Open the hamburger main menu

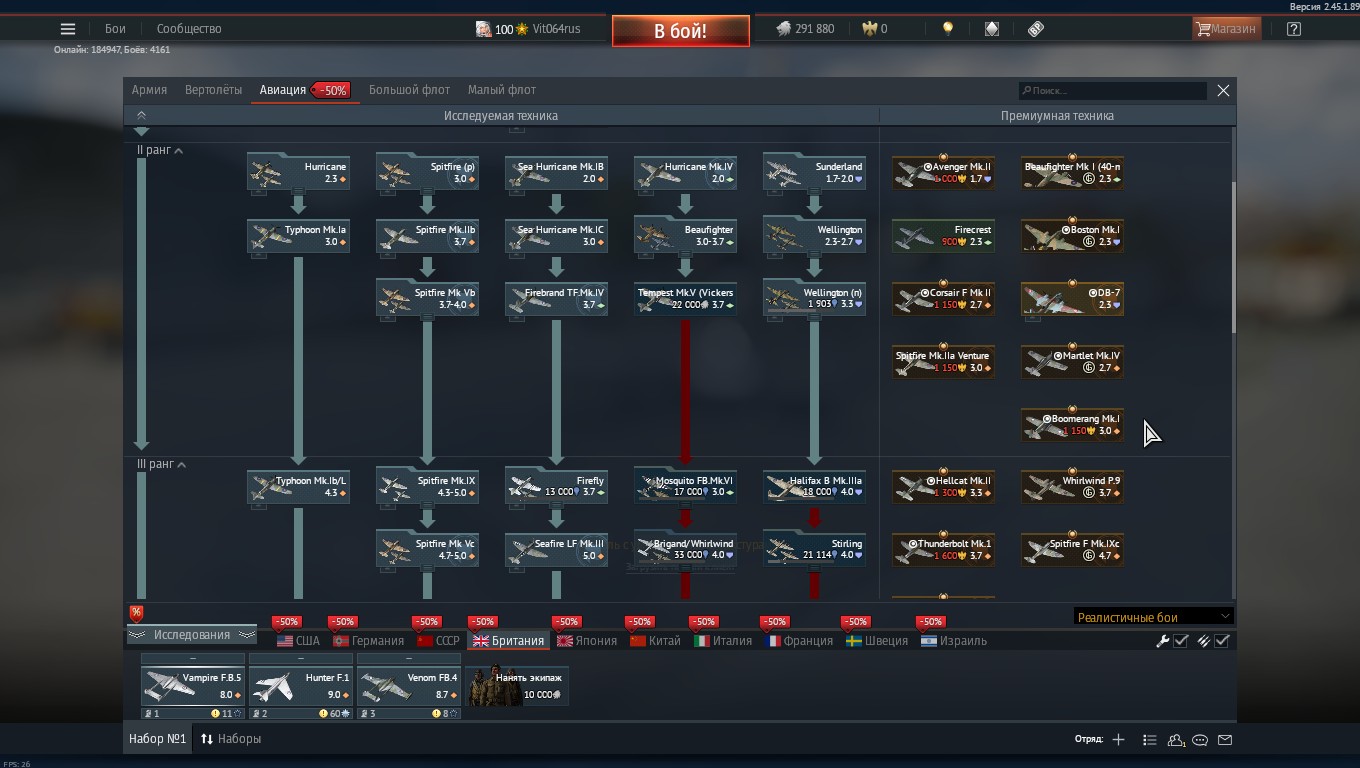pyautogui.click(x=68, y=29)
